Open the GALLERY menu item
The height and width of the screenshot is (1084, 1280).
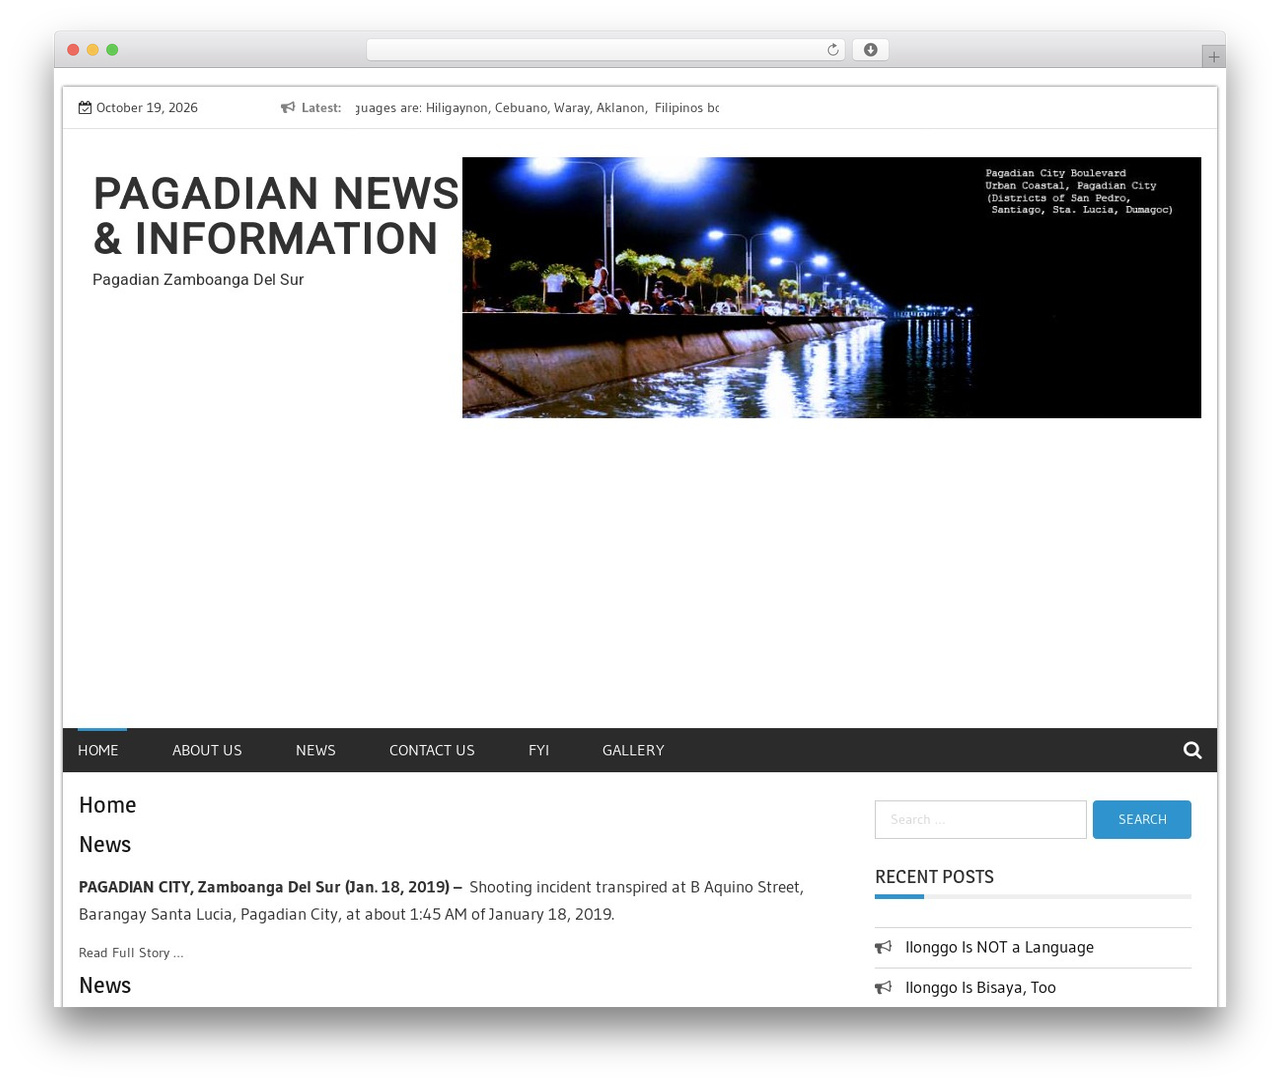point(633,750)
